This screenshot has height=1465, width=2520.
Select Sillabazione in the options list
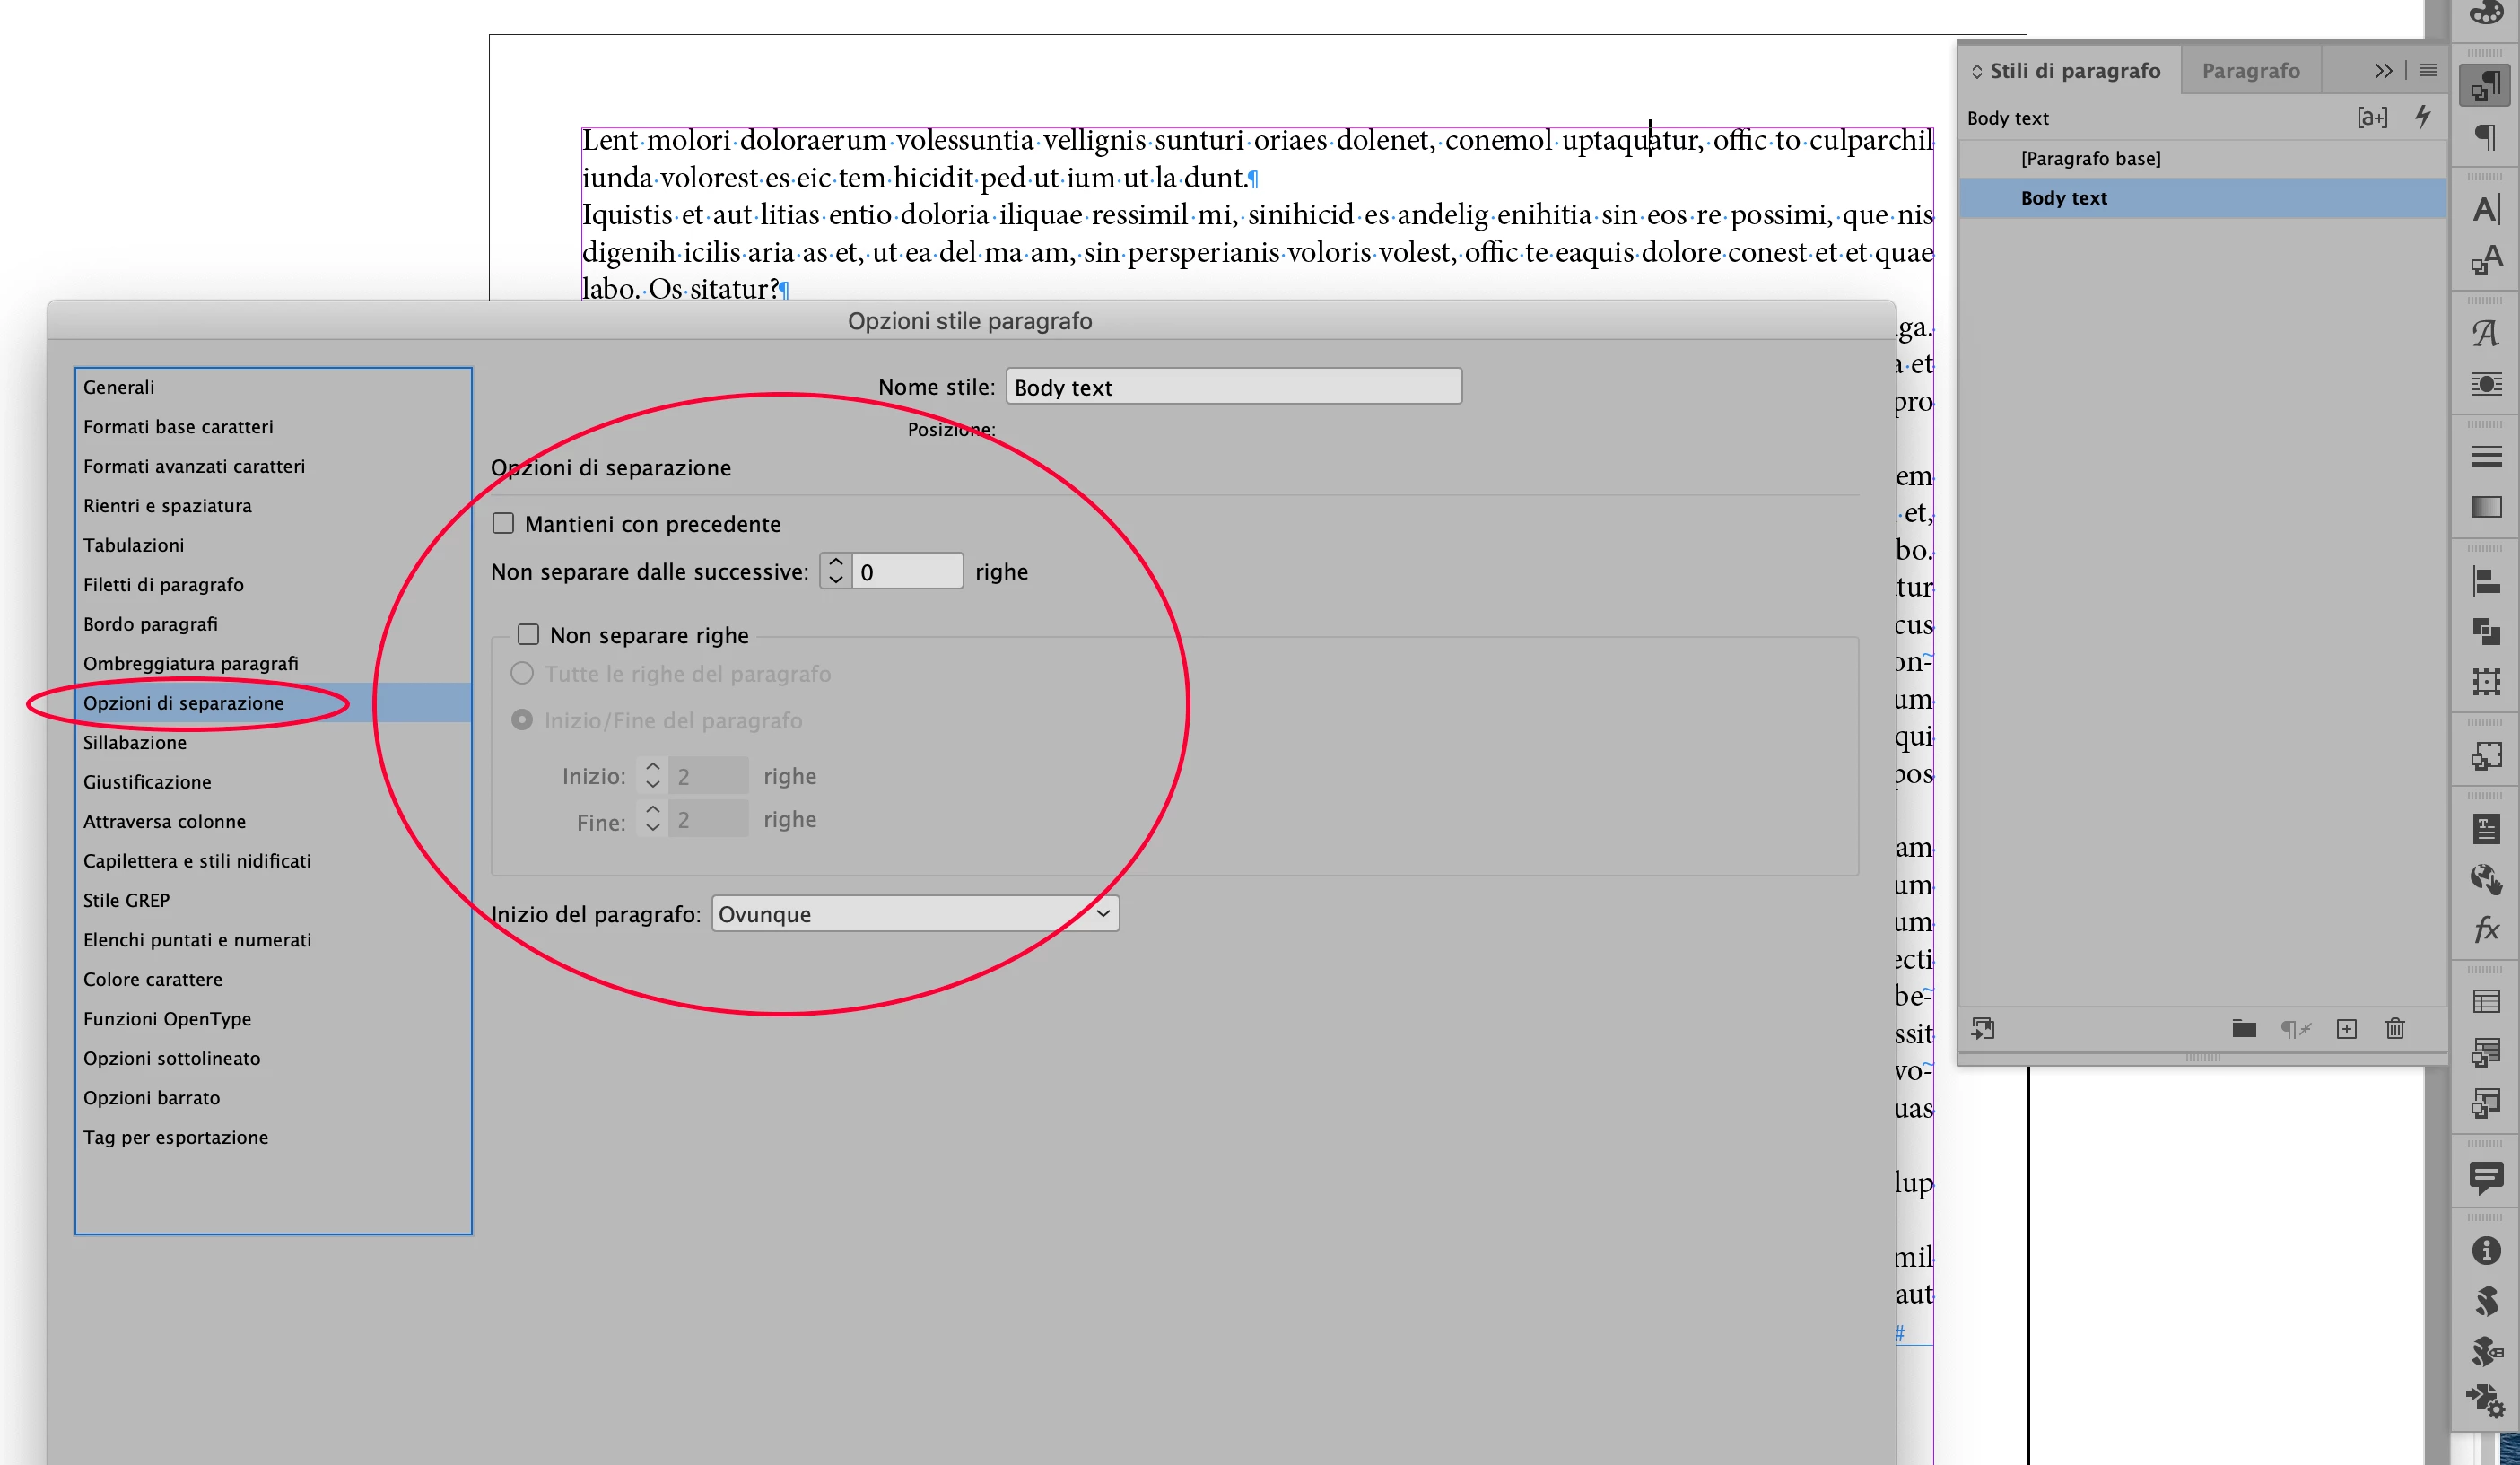point(135,743)
